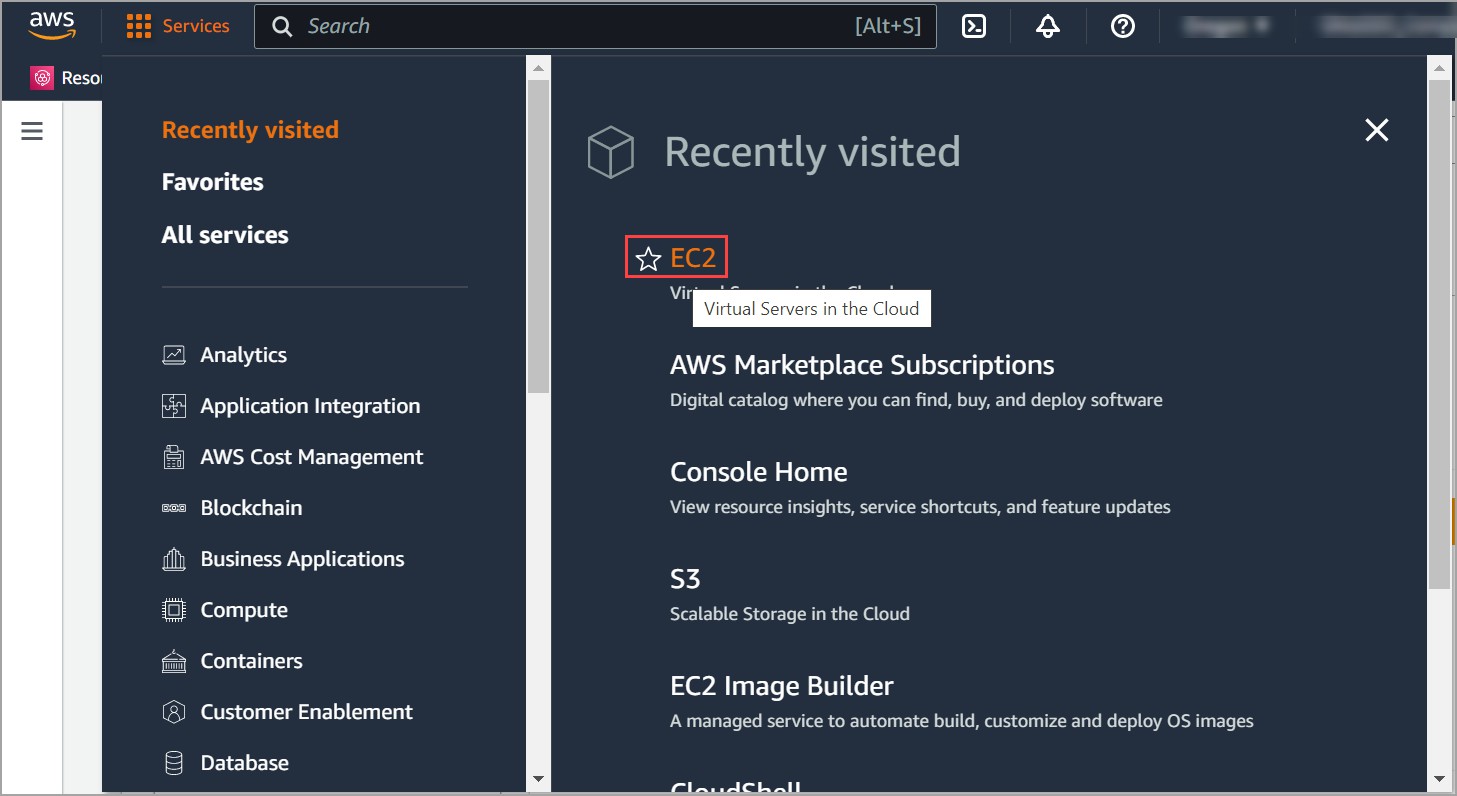Launch CloudShell from the top bar
The image size is (1457, 796).
974,27
